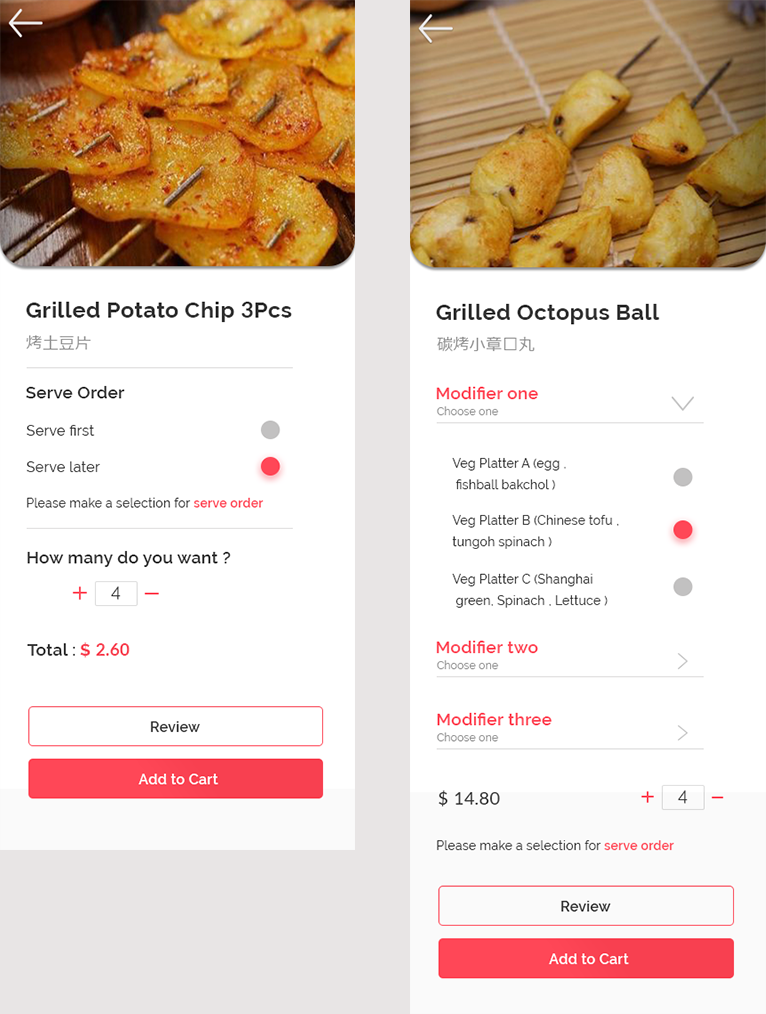Select the Serve later radio button
The image size is (766, 1014).
point(270,466)
